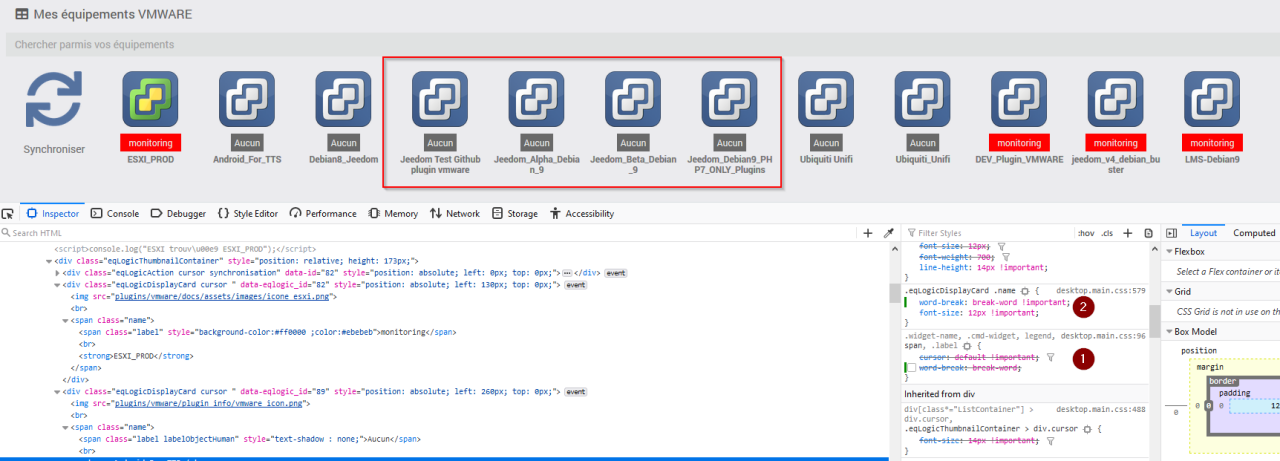Screen dimensions: 1280x461
Task: Collapse the eqLogicDisplayCard data-eqlogic_id="82" node
Action: pyautogui.click(x=58, y=285)
